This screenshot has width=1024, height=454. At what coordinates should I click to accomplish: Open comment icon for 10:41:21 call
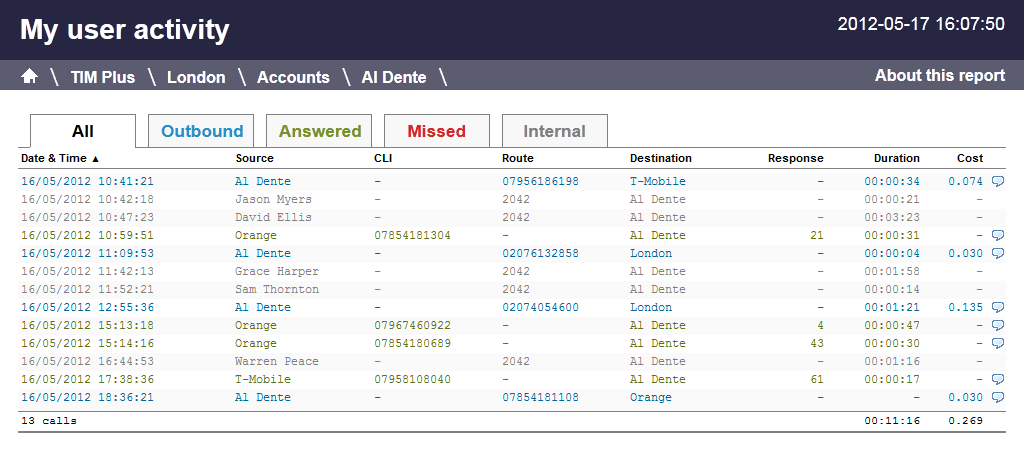[x=997, y=181]
